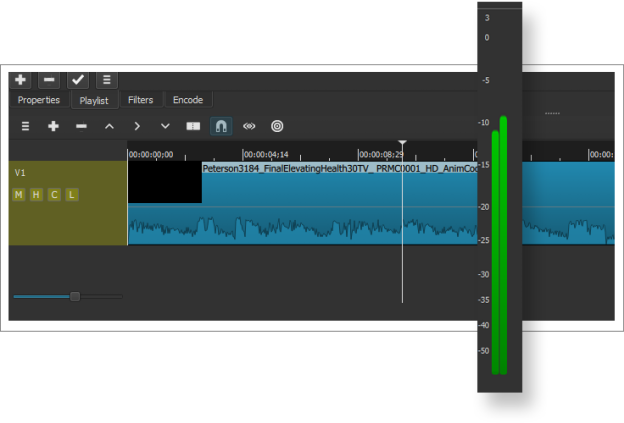This screenshot has width=624, height=423.
Task: Click the split at playhead icon
Action: [x=194, y=126]
